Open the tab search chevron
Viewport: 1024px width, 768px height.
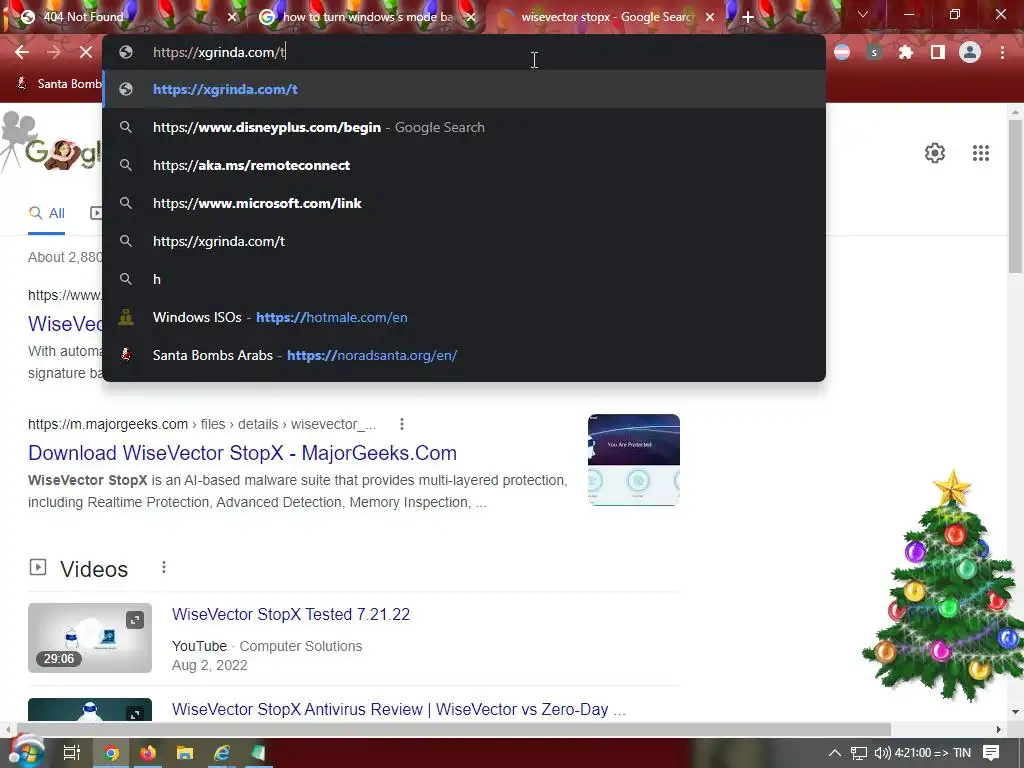[x=863, y=14]
